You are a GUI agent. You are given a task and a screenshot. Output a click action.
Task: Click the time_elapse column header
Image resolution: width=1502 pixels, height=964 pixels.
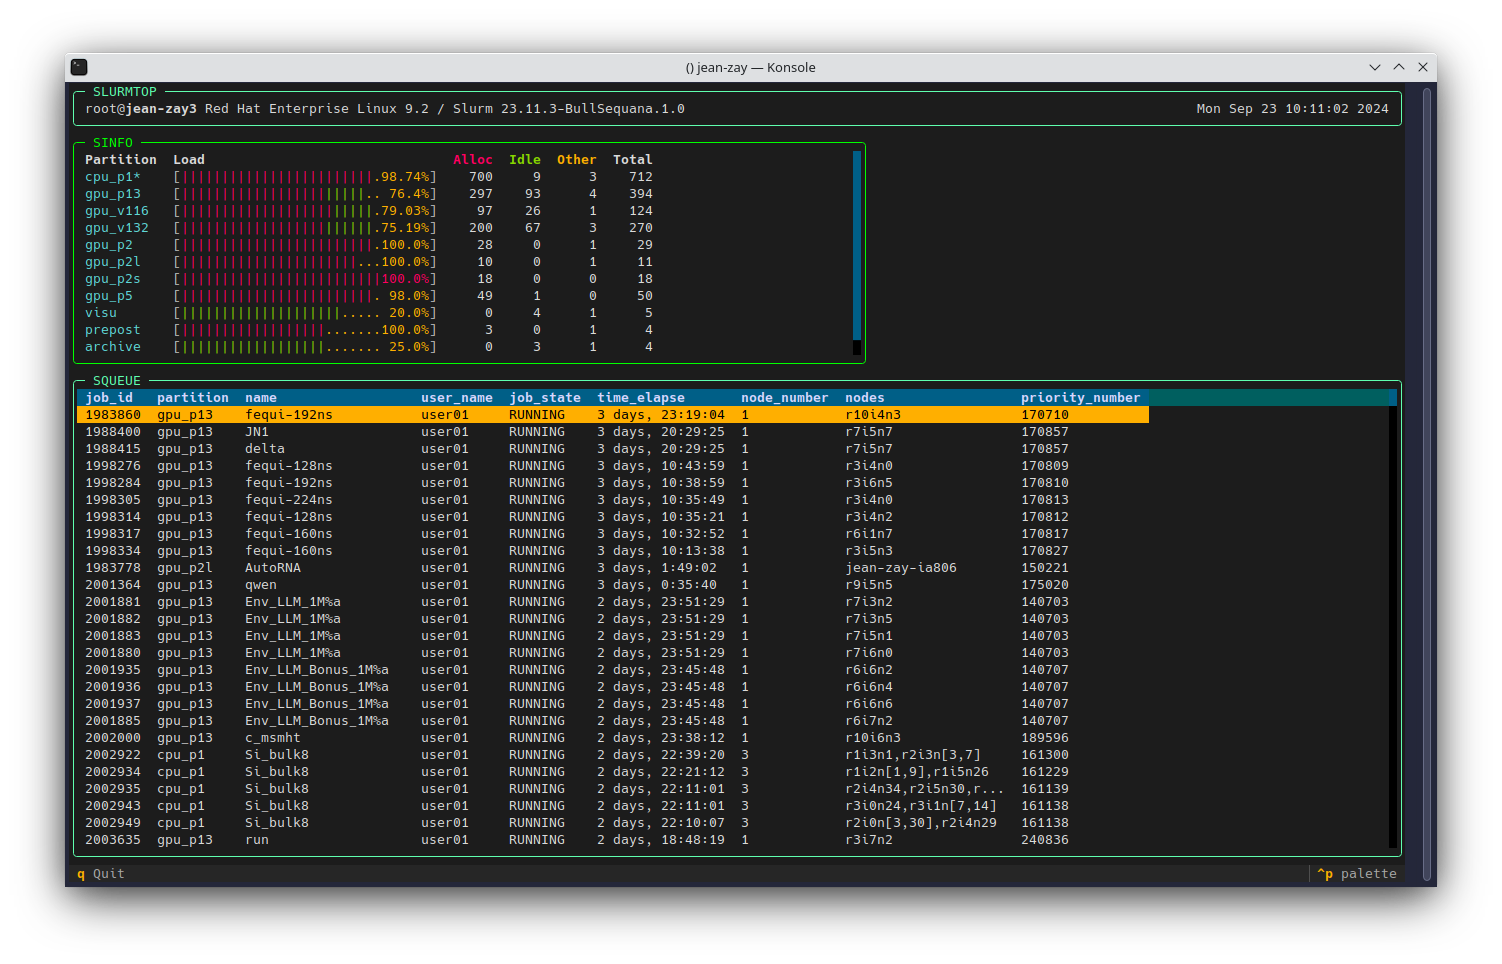coord(641,397)
